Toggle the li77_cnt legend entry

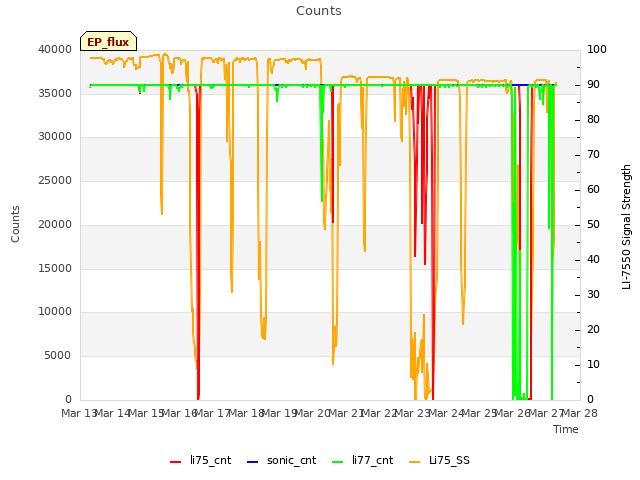pos(362,460)
